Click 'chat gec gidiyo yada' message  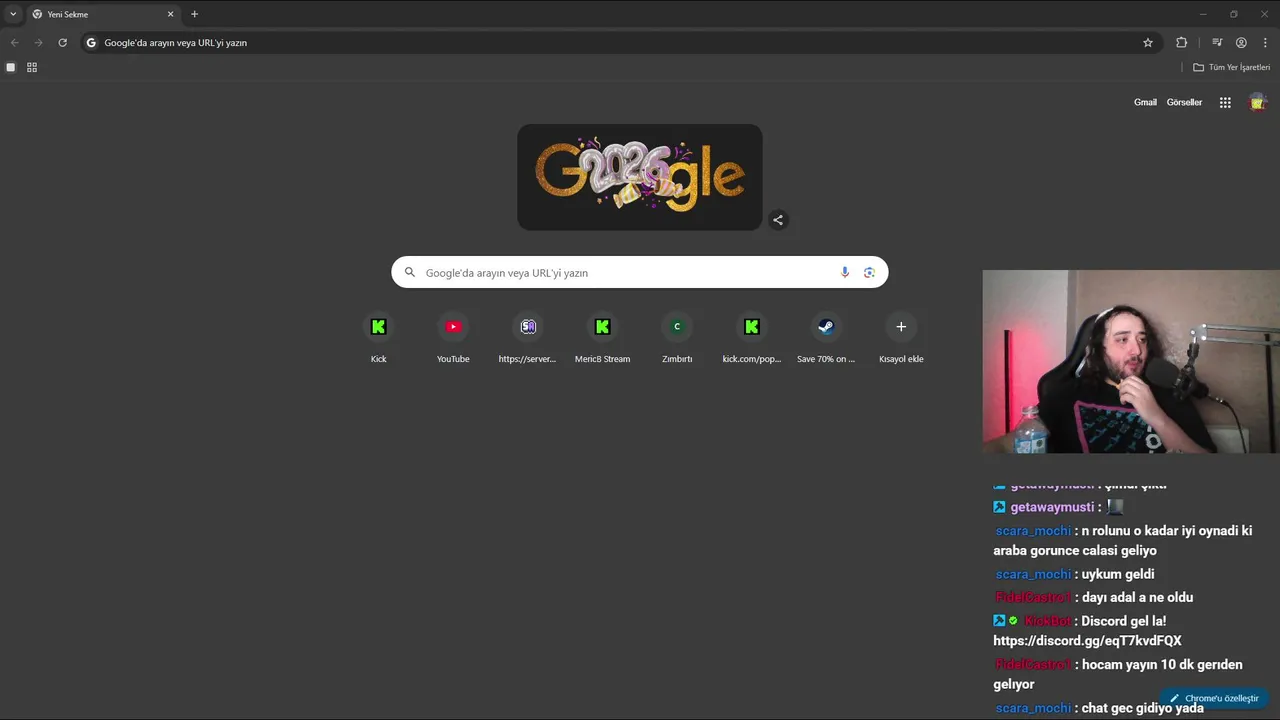pyautogui.click(x=1142, y=708)
